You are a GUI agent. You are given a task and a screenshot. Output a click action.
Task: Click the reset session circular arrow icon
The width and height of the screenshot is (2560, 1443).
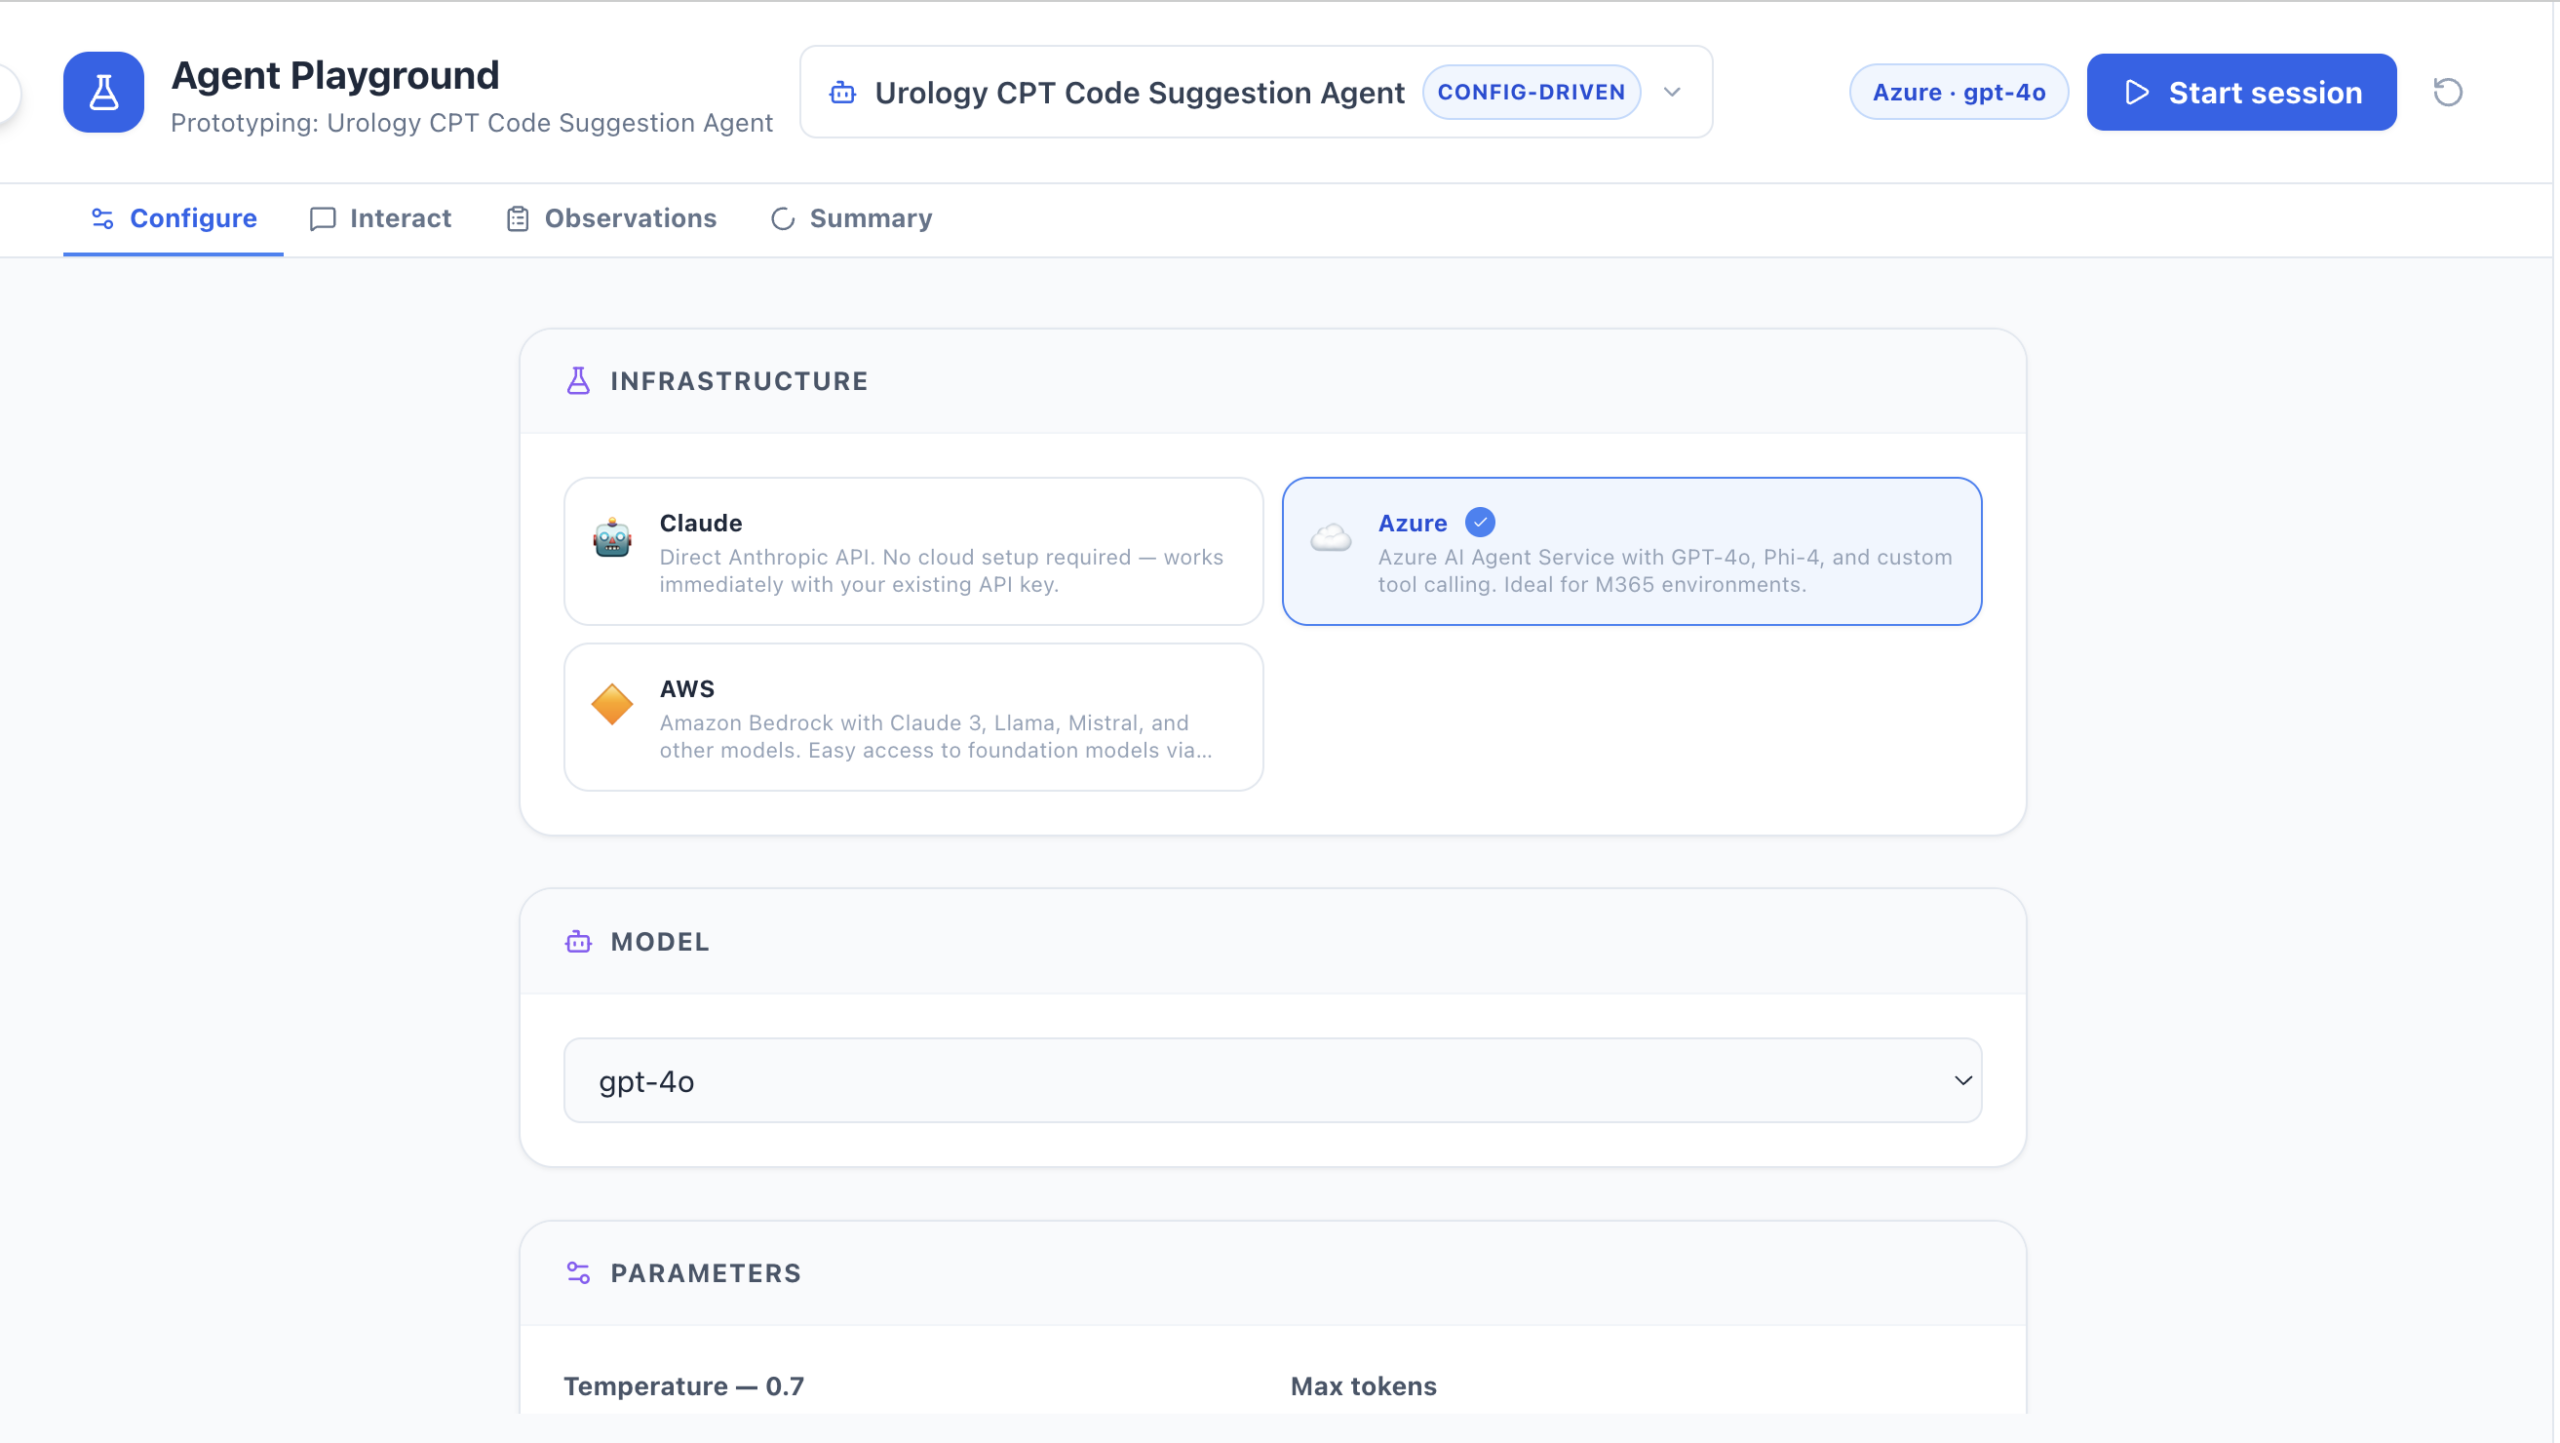click(x=2447, y=92)
